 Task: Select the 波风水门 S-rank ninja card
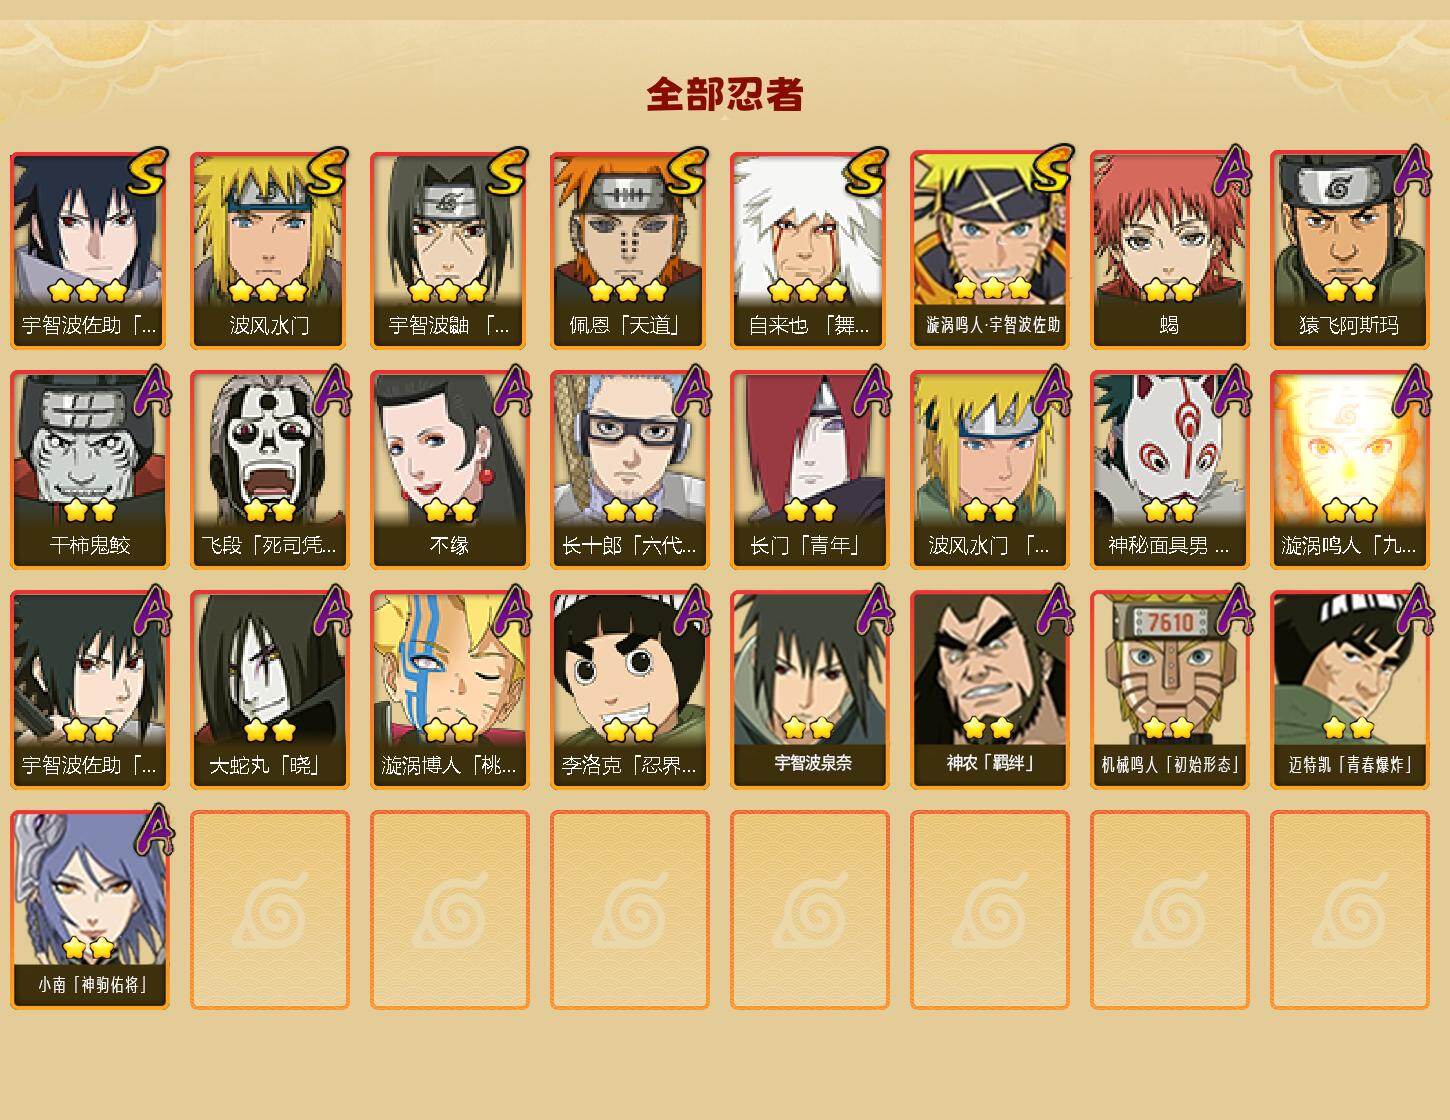(270, 250)
